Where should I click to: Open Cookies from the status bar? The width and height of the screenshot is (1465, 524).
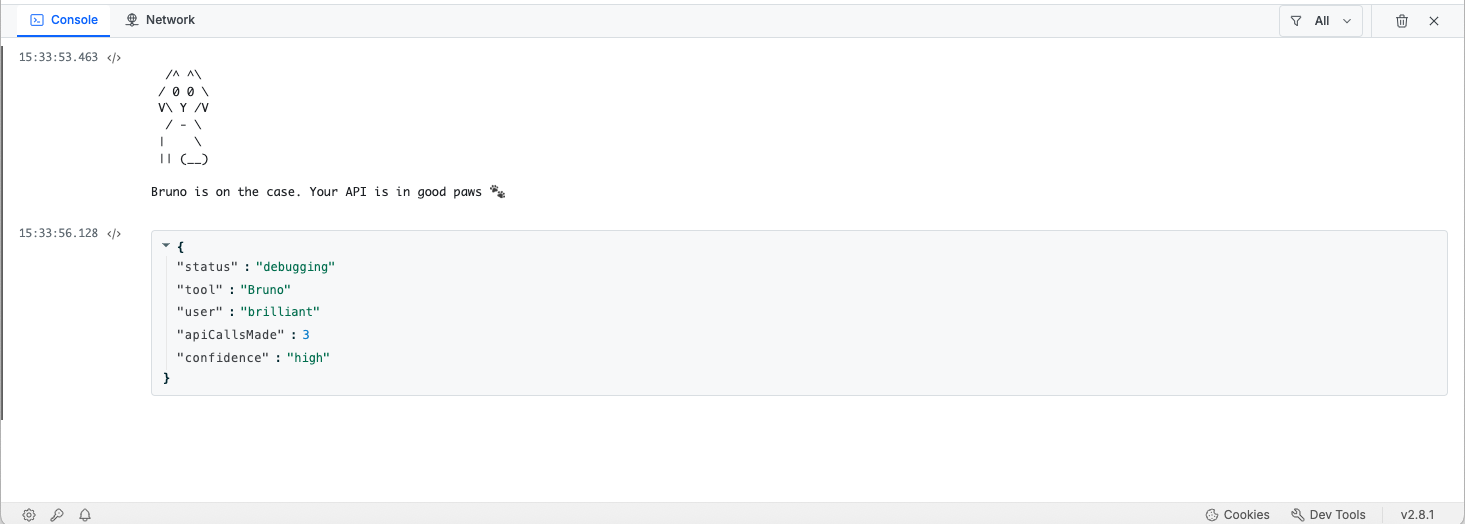tap(1237, 515)
